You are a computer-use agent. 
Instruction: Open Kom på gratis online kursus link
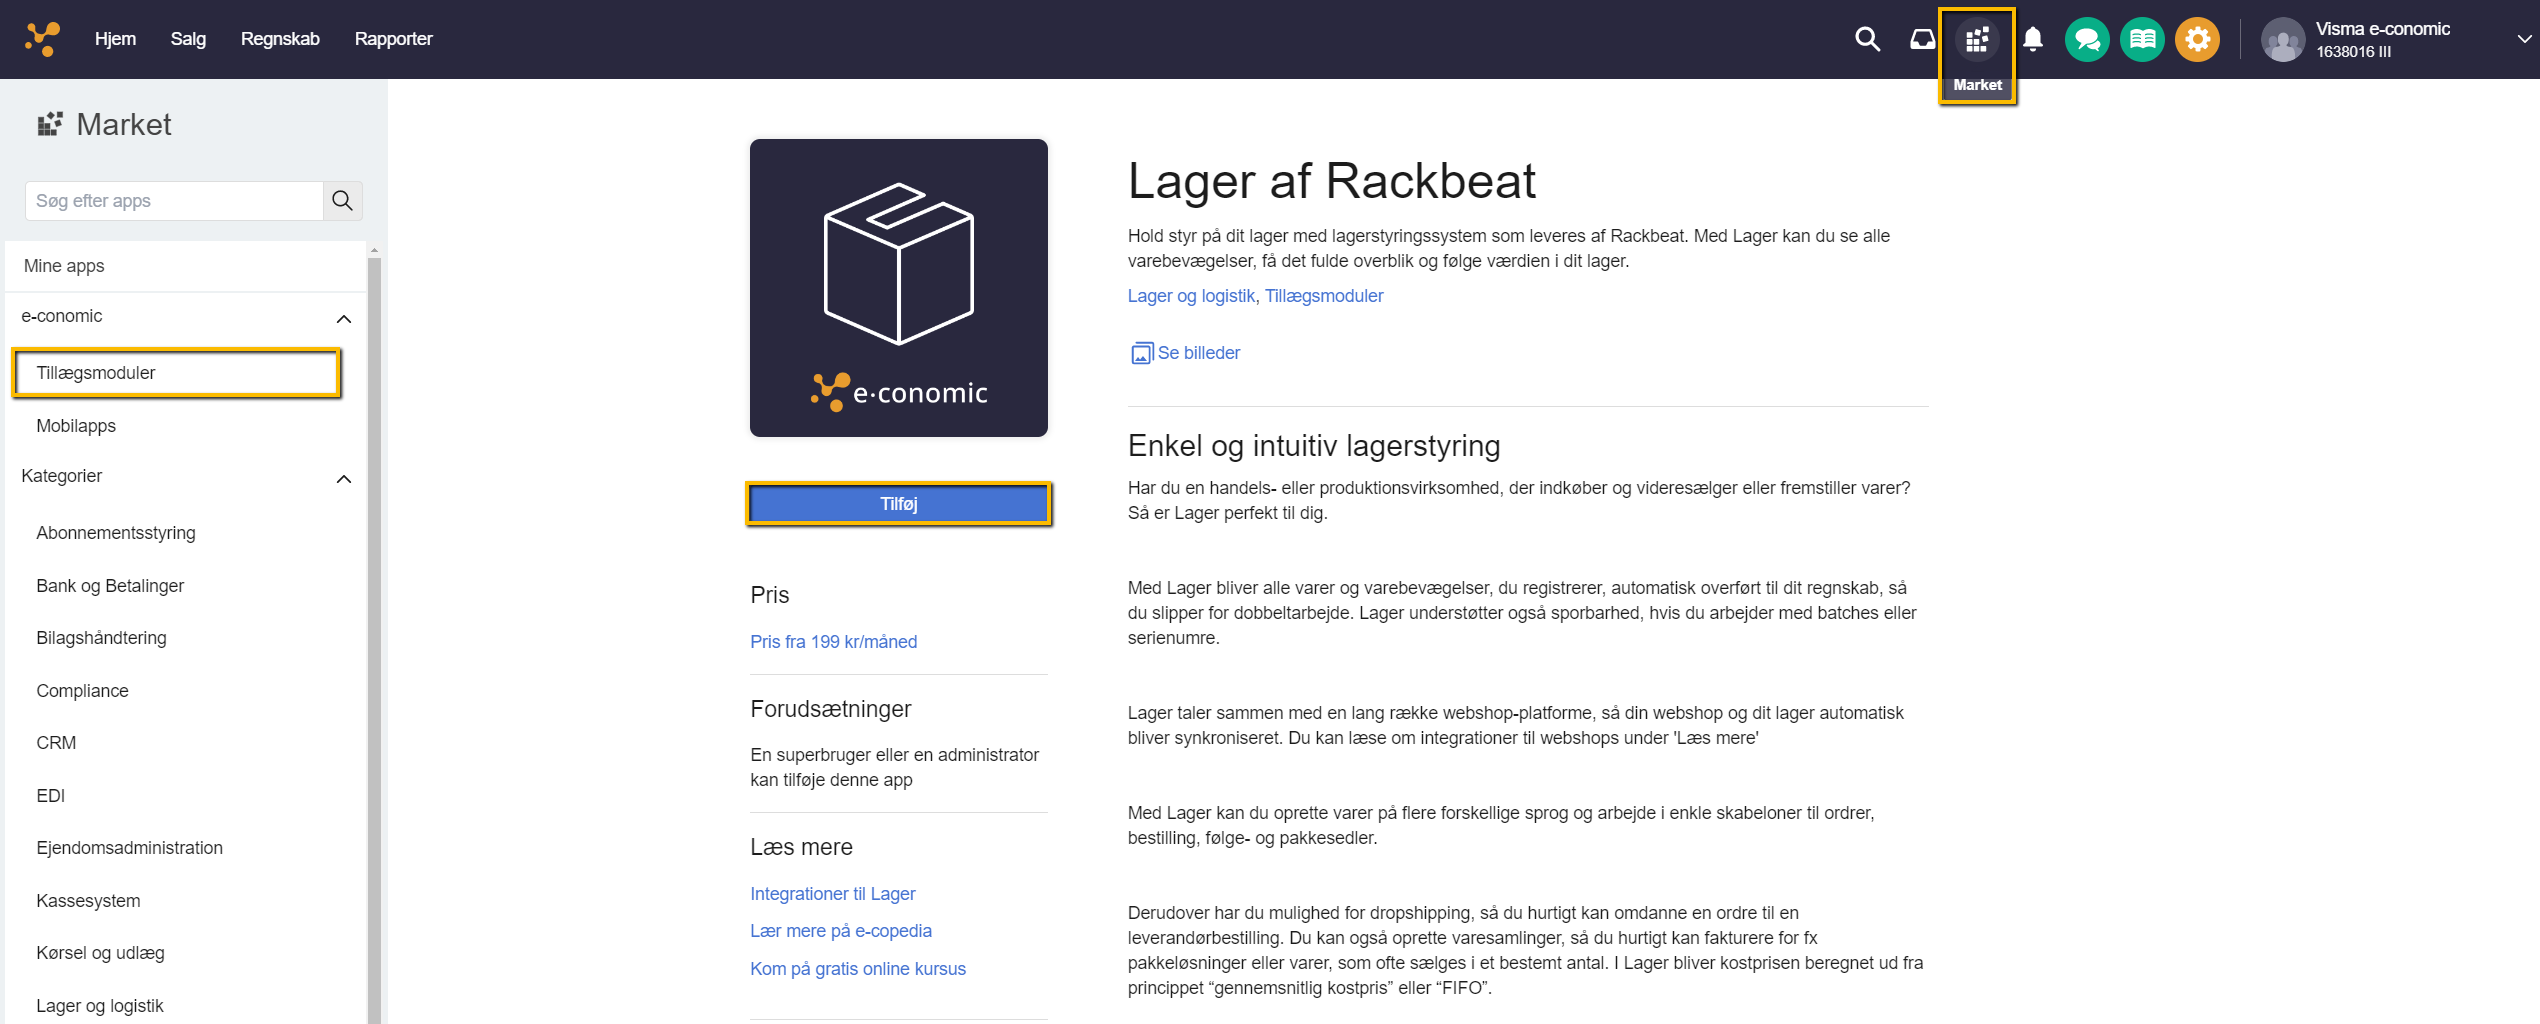858,969
